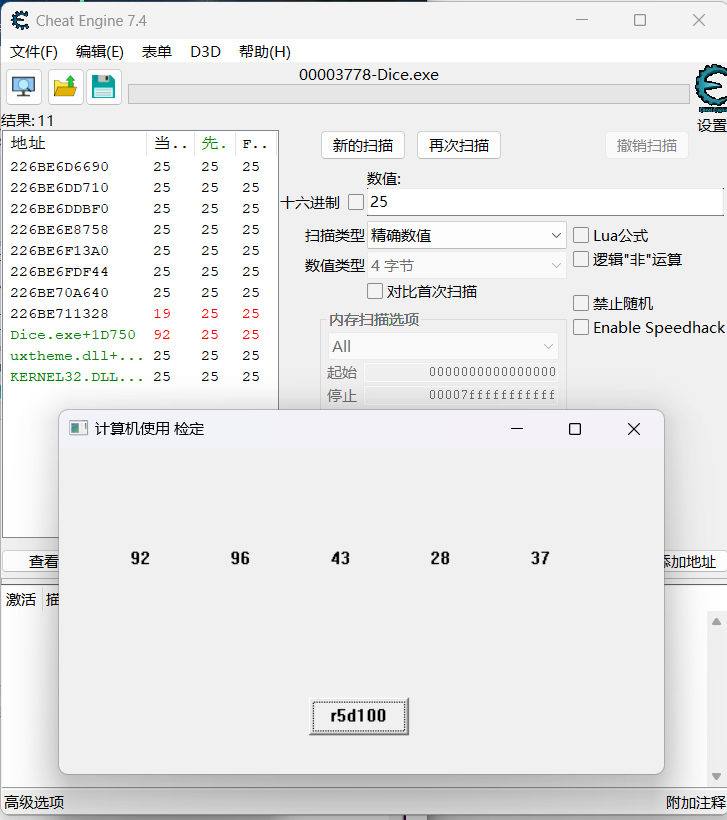Screen dimensions: 727x820
Task: Maximize the 计算机使用 检定 window
Action: click(575, 429)
